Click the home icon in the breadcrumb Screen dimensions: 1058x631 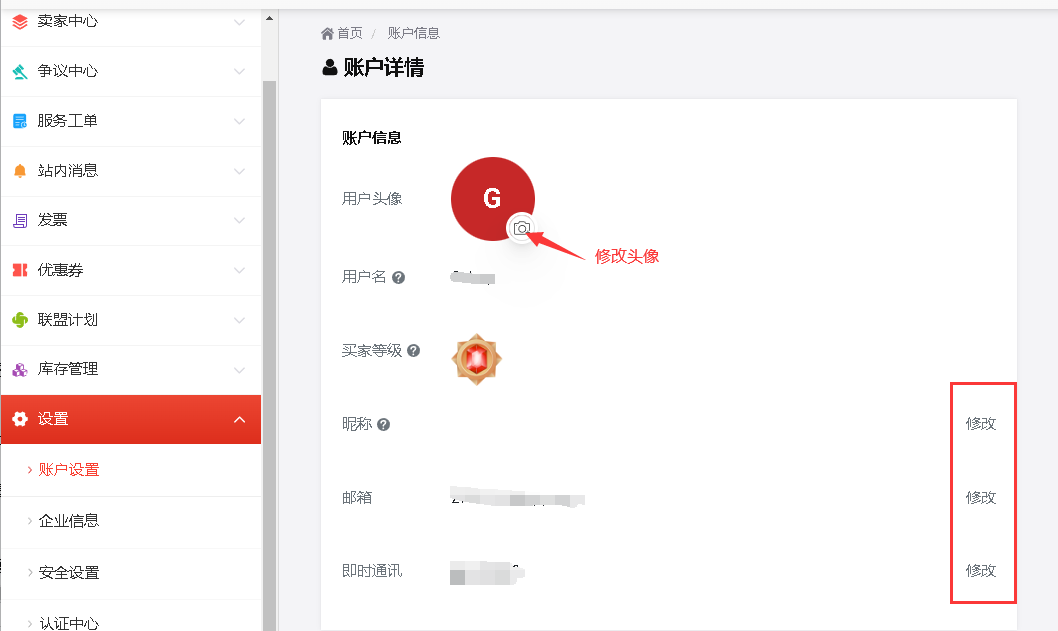point(327,34)
